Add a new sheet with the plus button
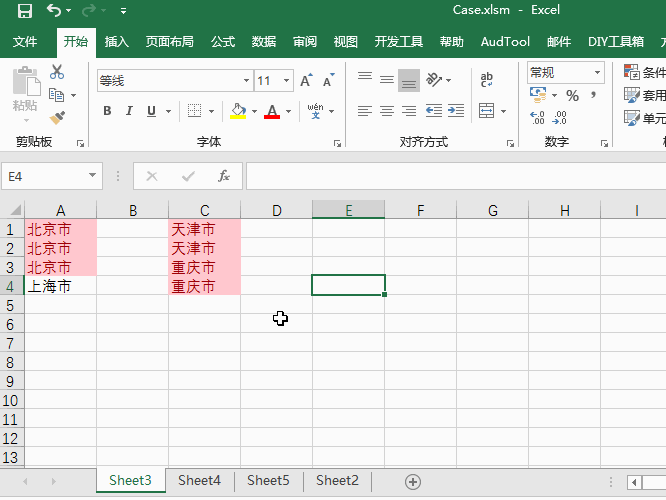 point(412,482)
